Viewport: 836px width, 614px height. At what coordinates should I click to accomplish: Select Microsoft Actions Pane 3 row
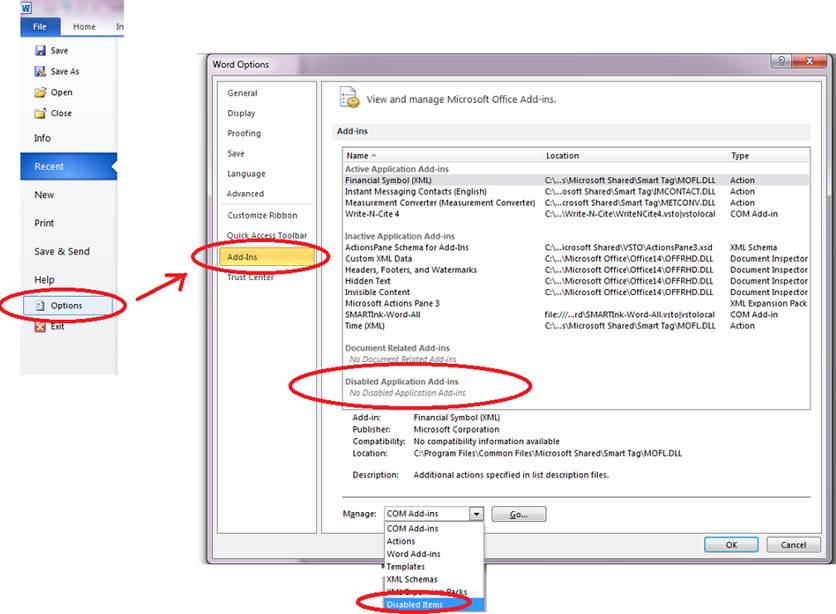pos(576,304)
